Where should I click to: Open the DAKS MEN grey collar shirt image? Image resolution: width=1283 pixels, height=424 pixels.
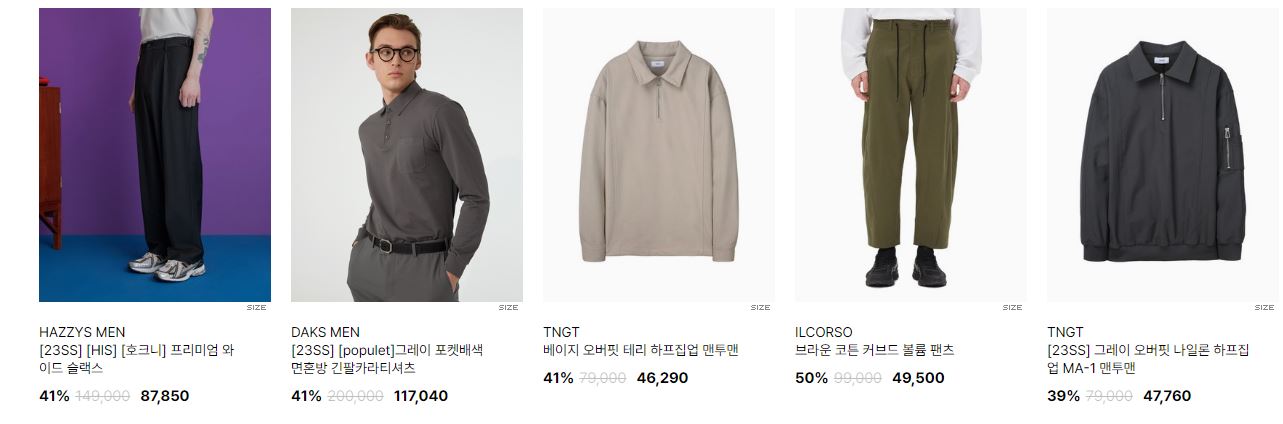click(407, 155)
